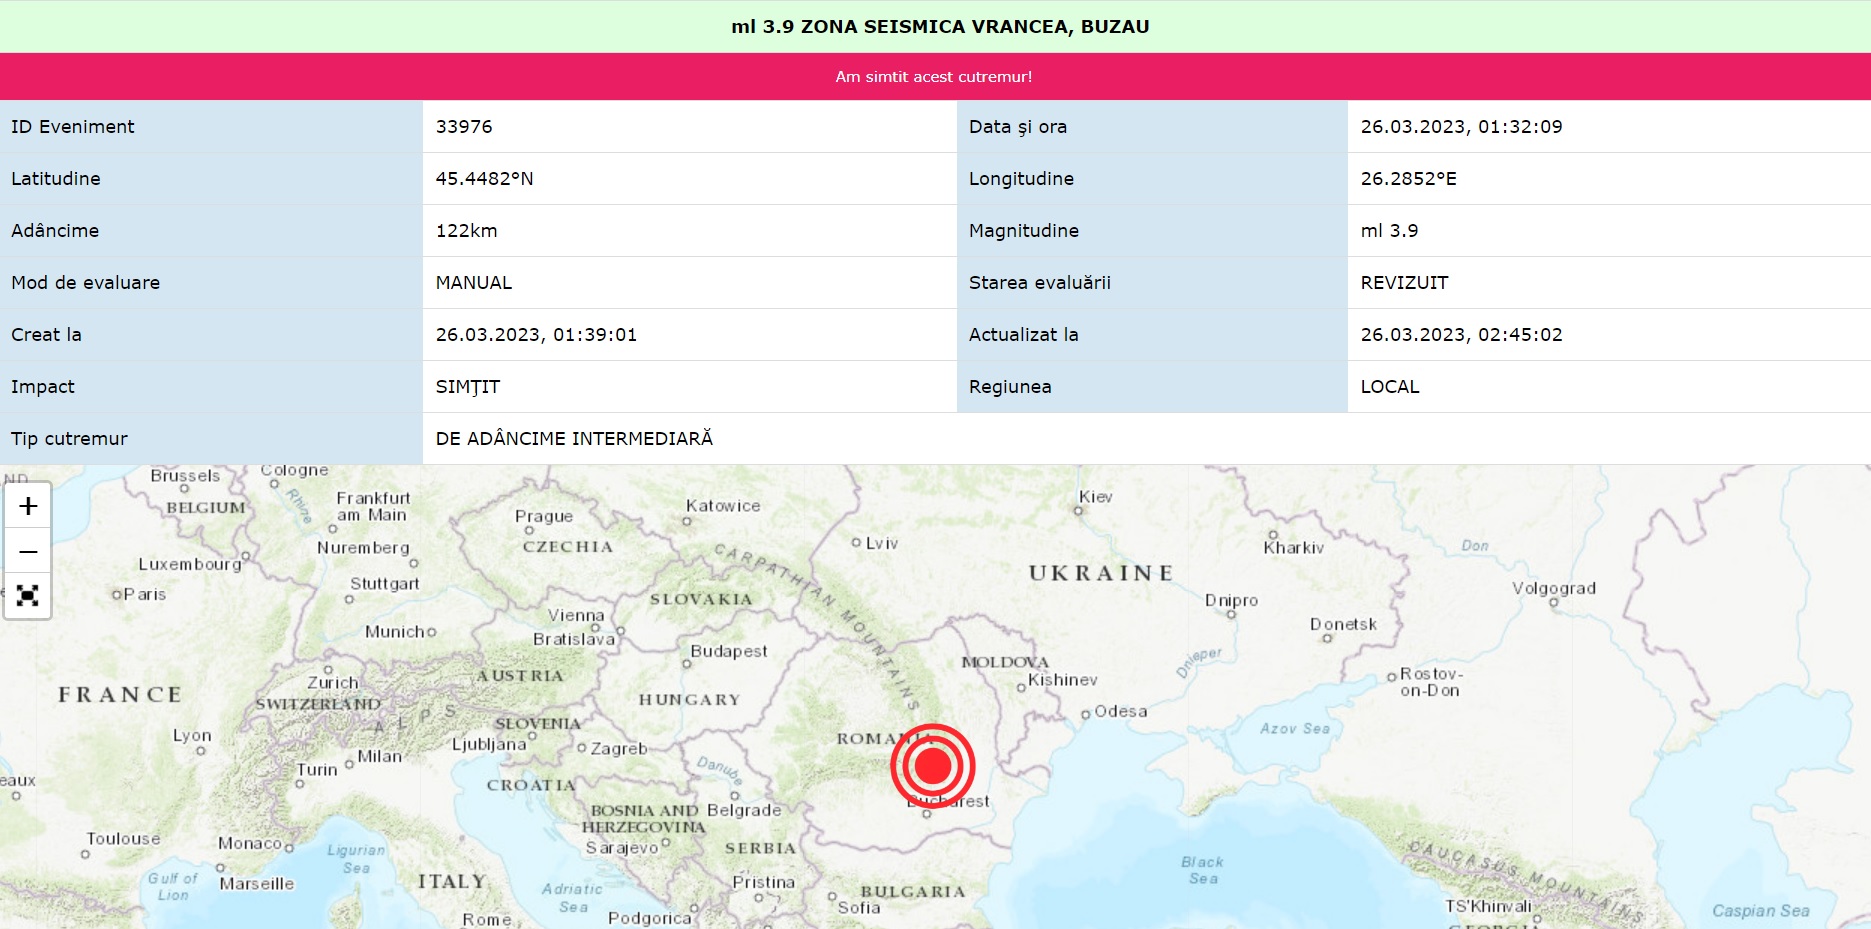Click the longitude value 26.2852°E

click(1408, 179)
